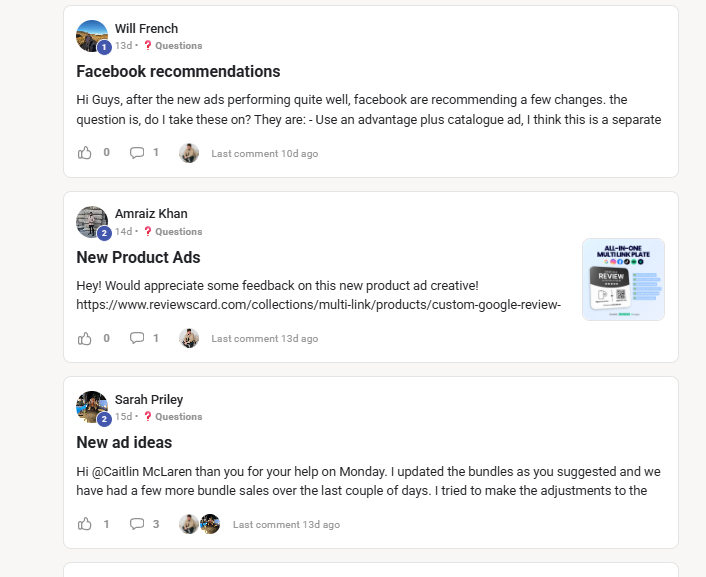Like the Facebook recommendations post
Image resolution: width=706 pixels, height=577 pixels.
(85, 153)
